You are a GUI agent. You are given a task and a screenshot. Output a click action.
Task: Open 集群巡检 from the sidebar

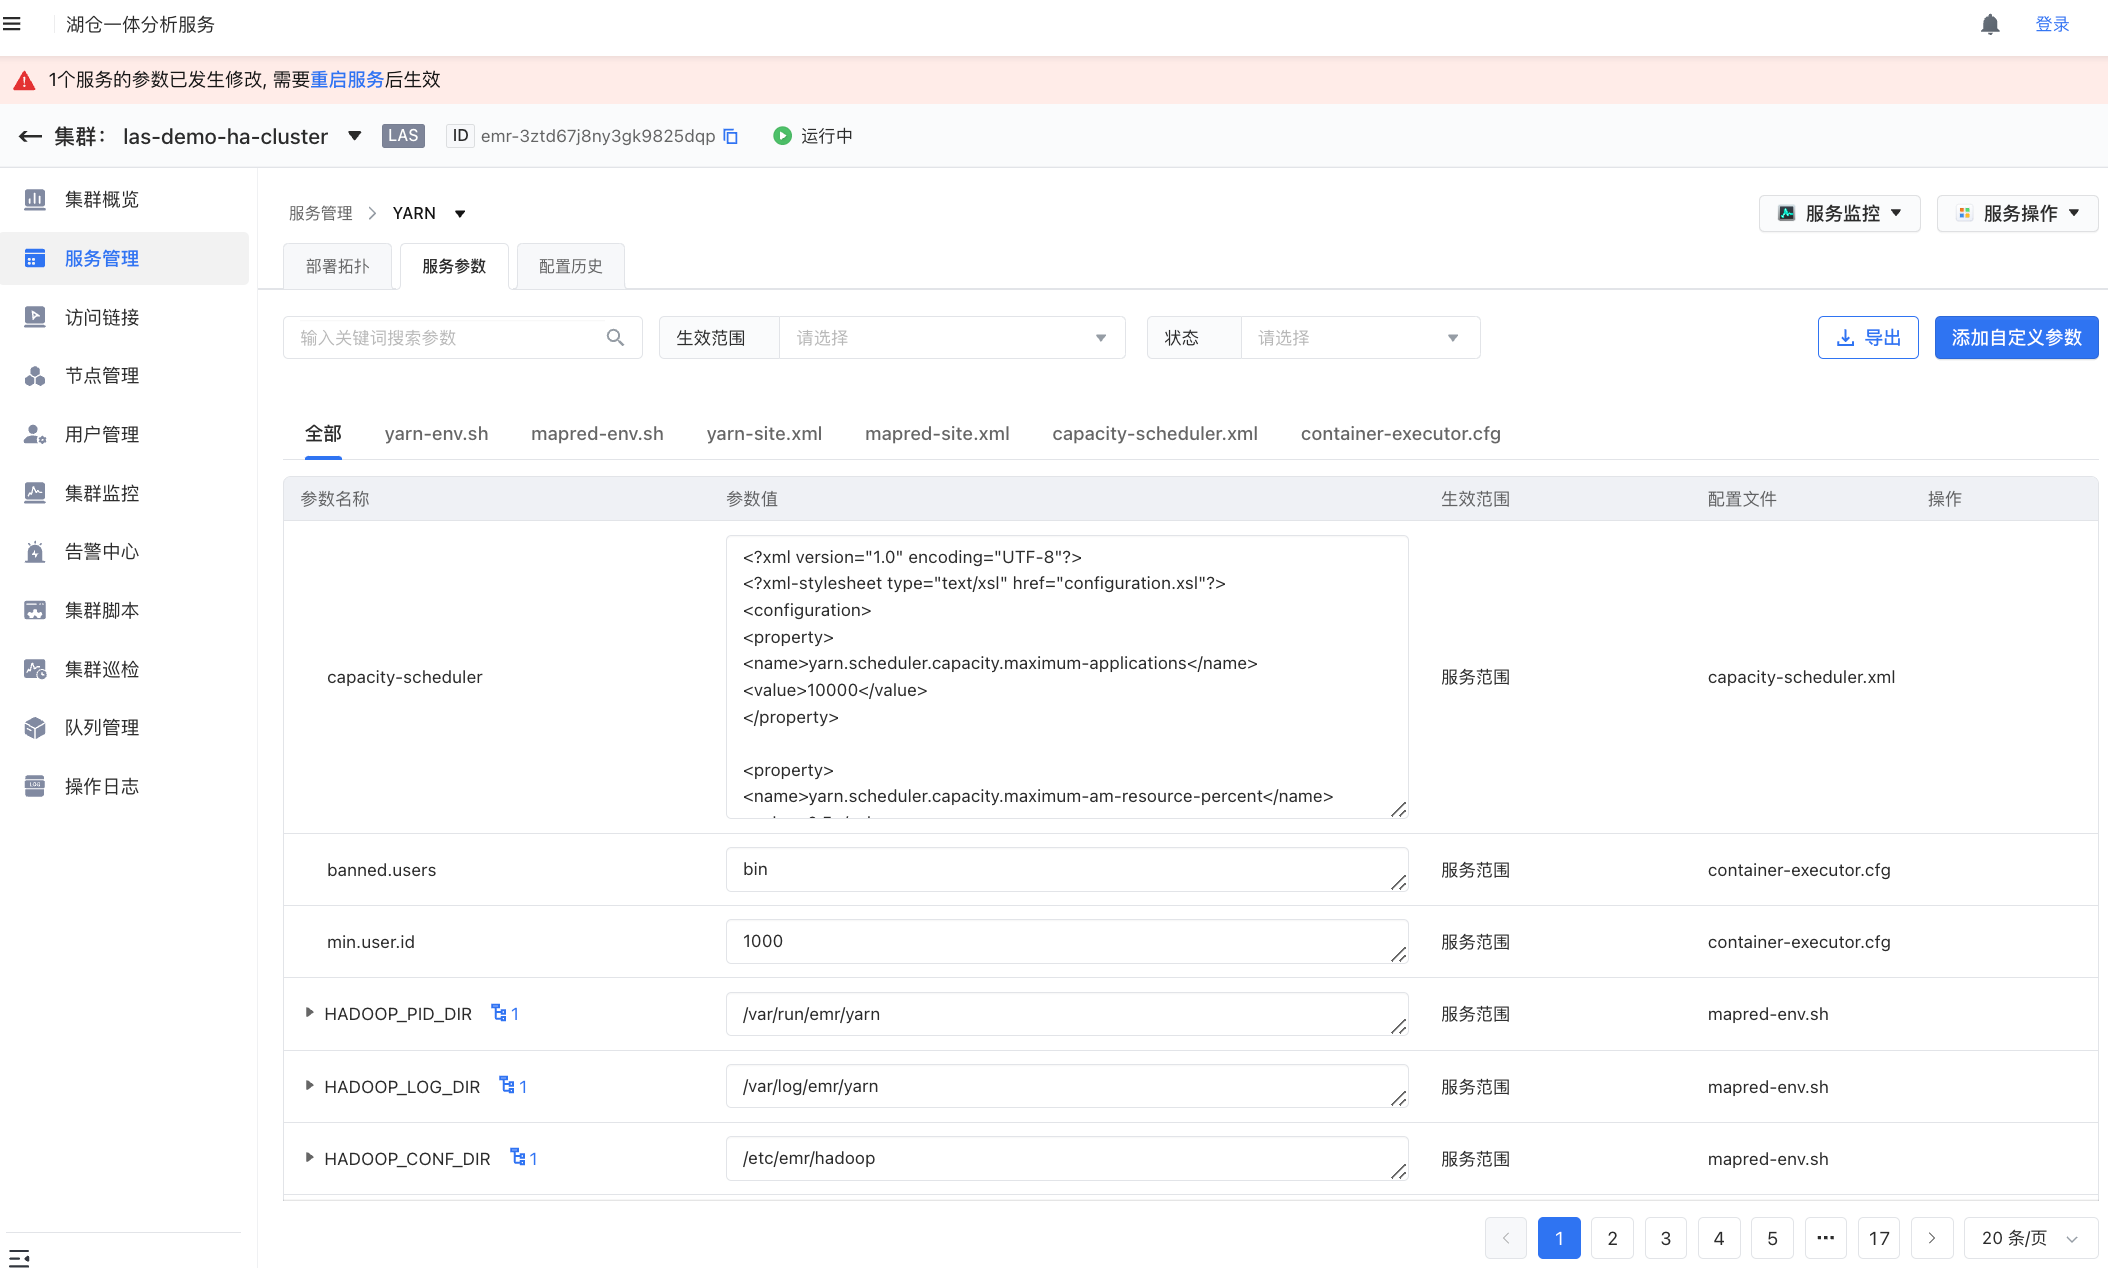(102, 669)
